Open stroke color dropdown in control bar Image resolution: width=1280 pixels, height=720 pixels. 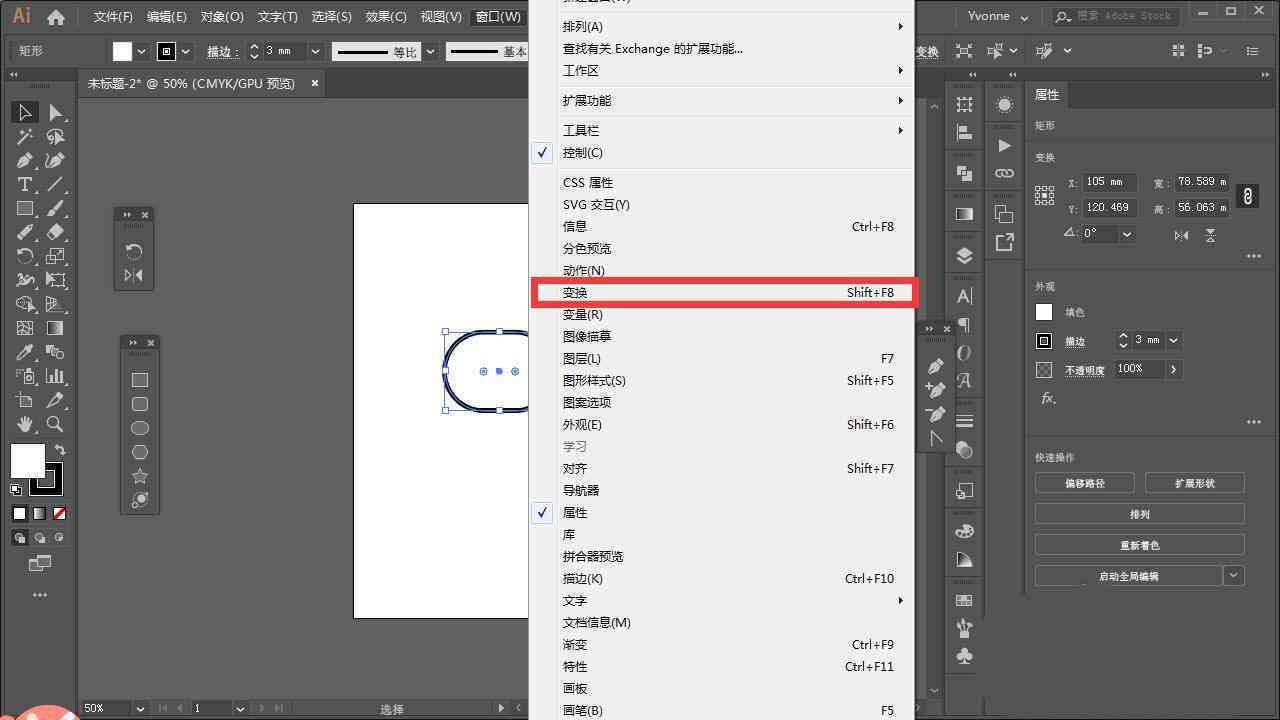tap(187, 51)
